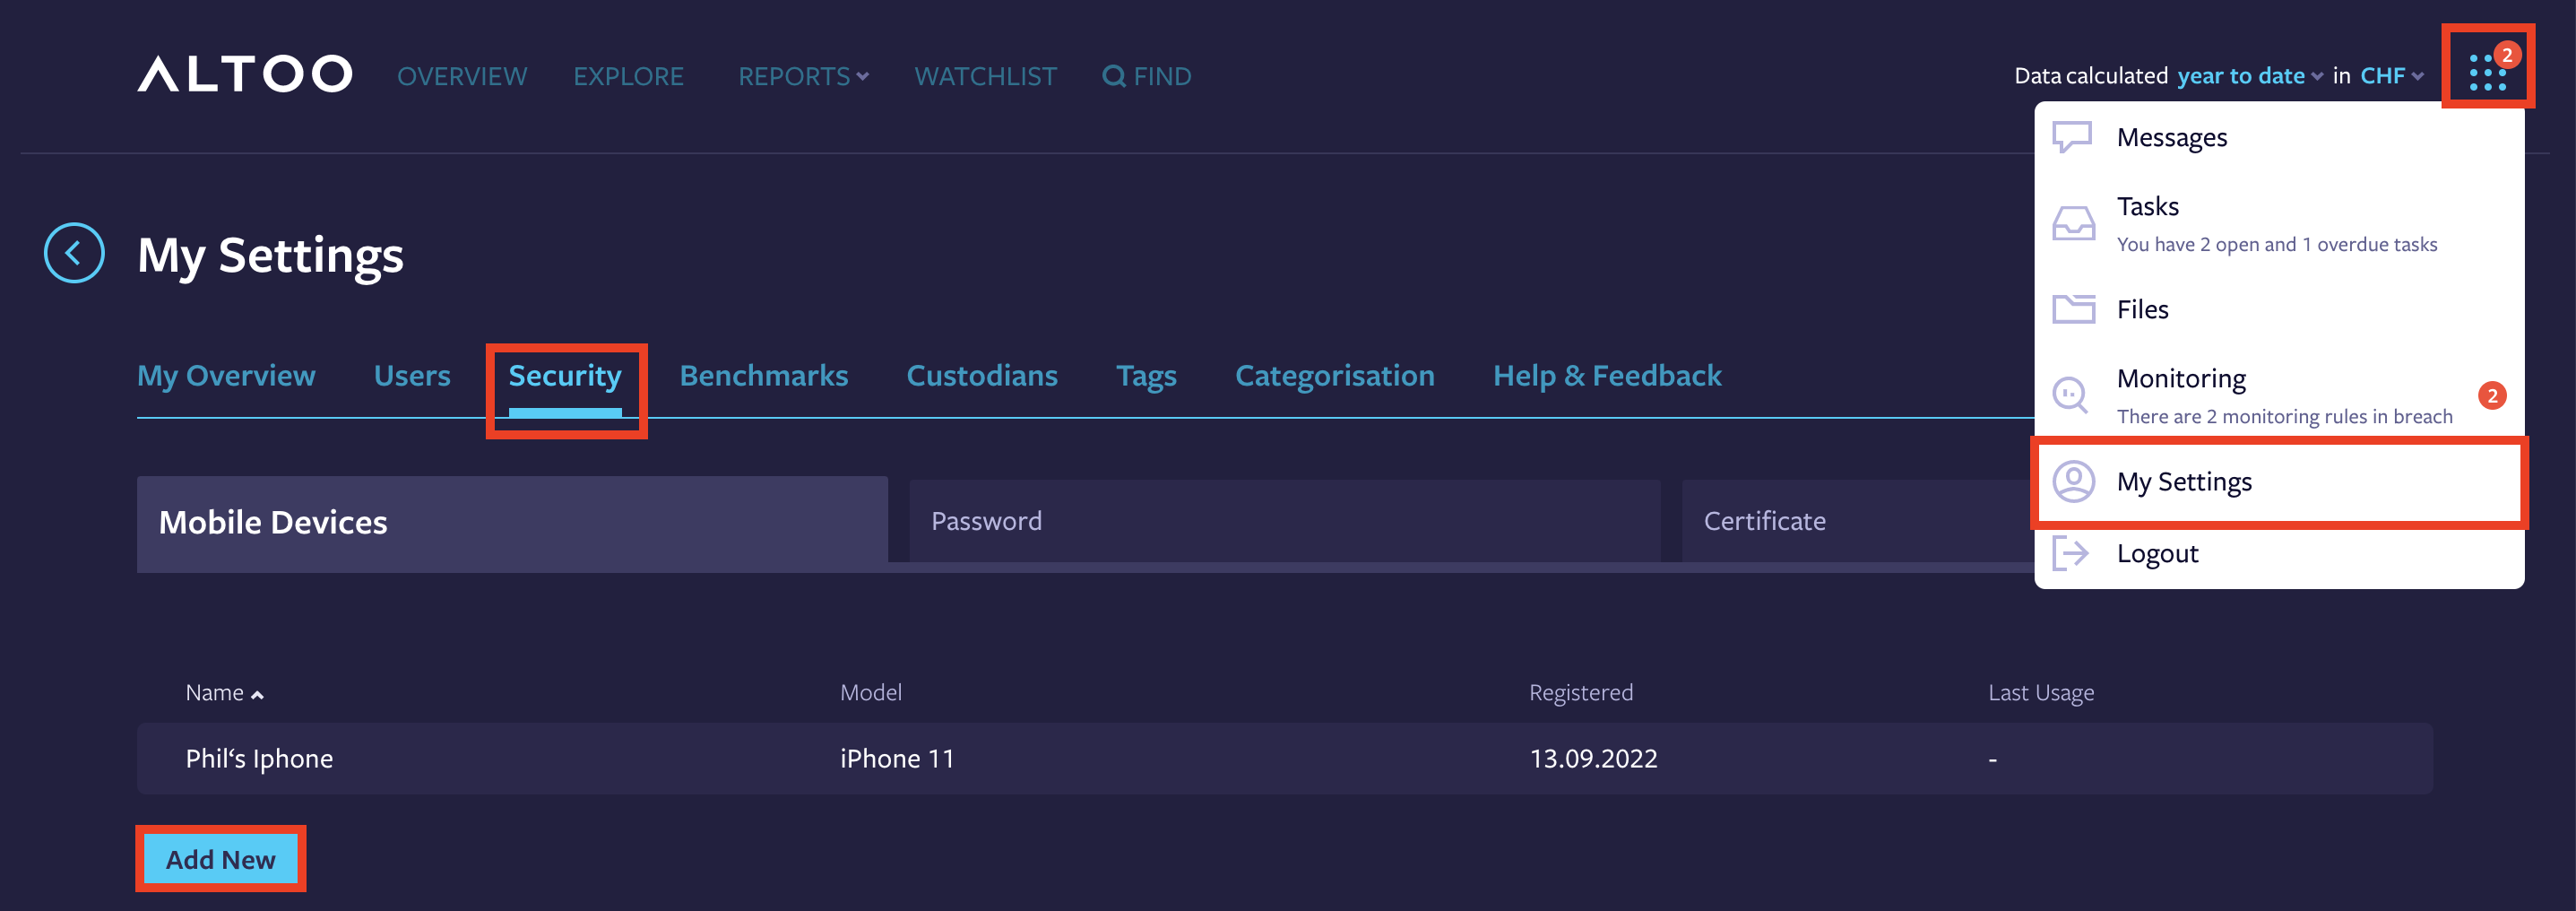Click the My Settings profile icon
Viewport: 2576px width, 911px height.
click(2073, 481)
